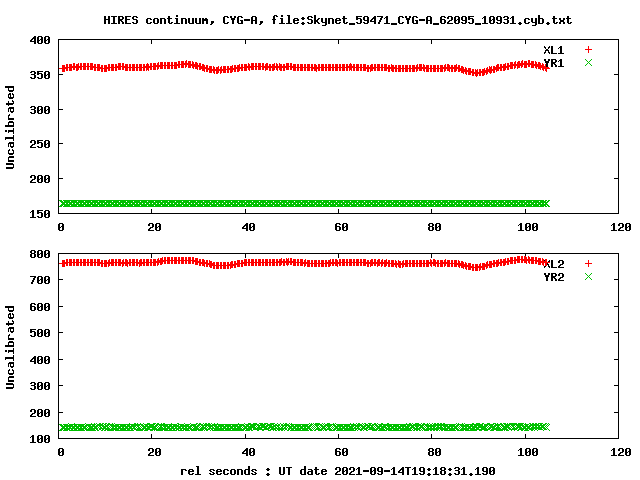Click the XL2 legend label
The height and width of the screenshot is (480, 640).
pos(553,264)
